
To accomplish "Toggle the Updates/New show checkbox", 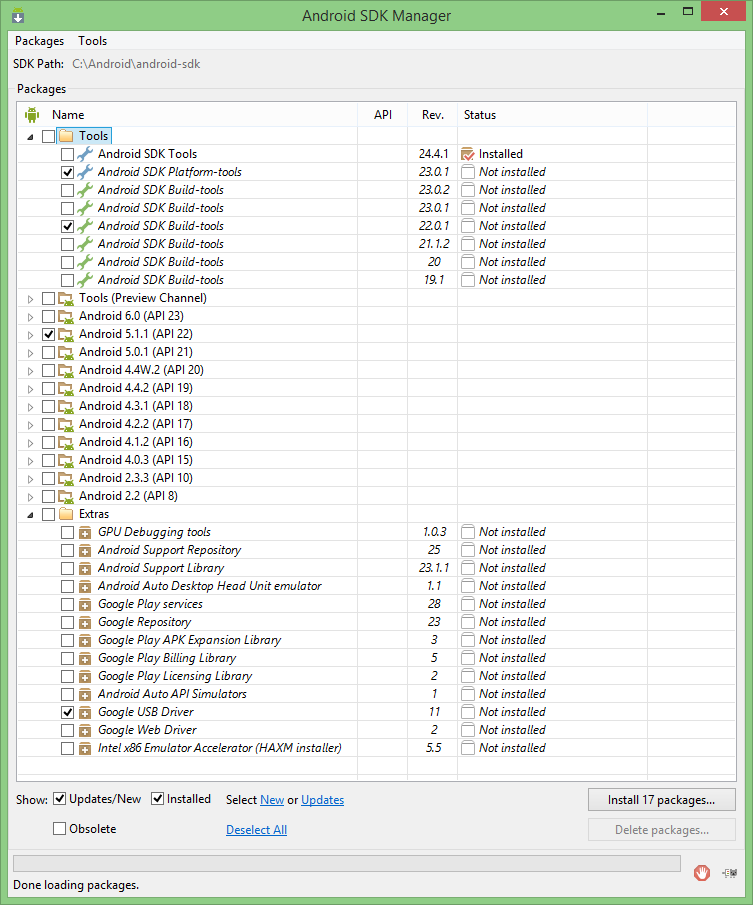I will pos(59,799).
